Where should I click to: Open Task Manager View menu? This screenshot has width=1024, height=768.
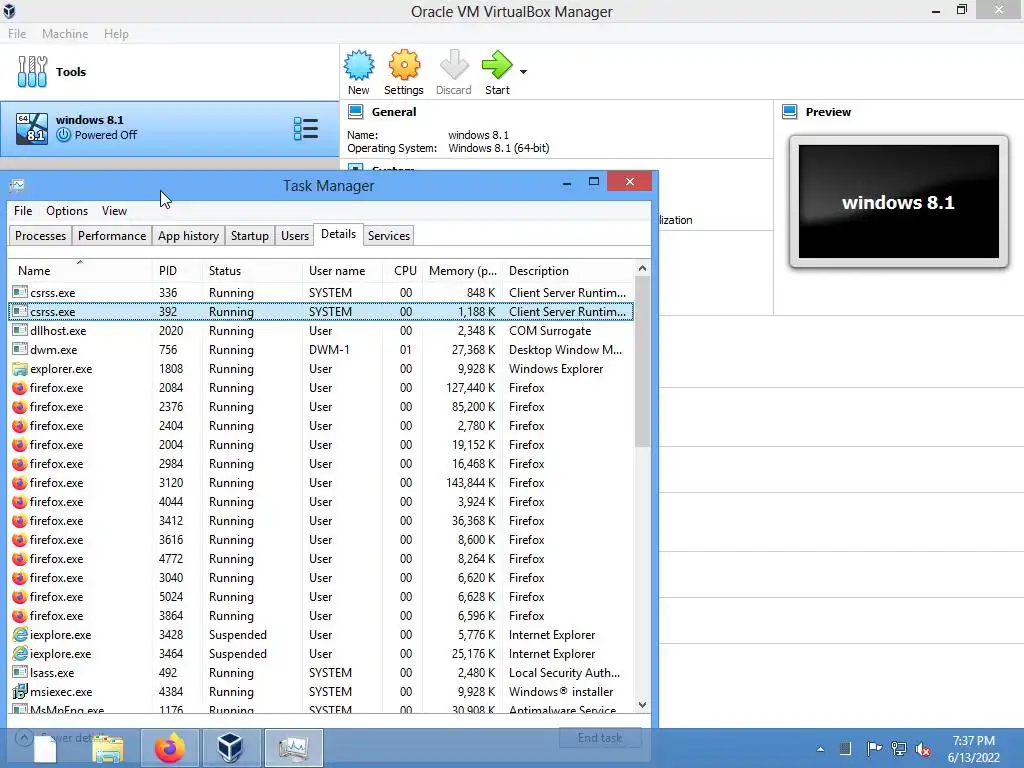coord(114,211)
